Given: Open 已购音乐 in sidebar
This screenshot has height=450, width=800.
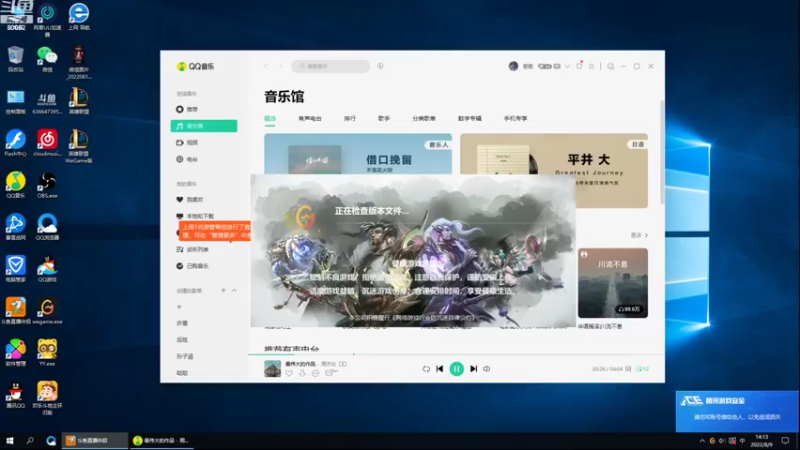Looking at the screenshot, I should 192,266.
